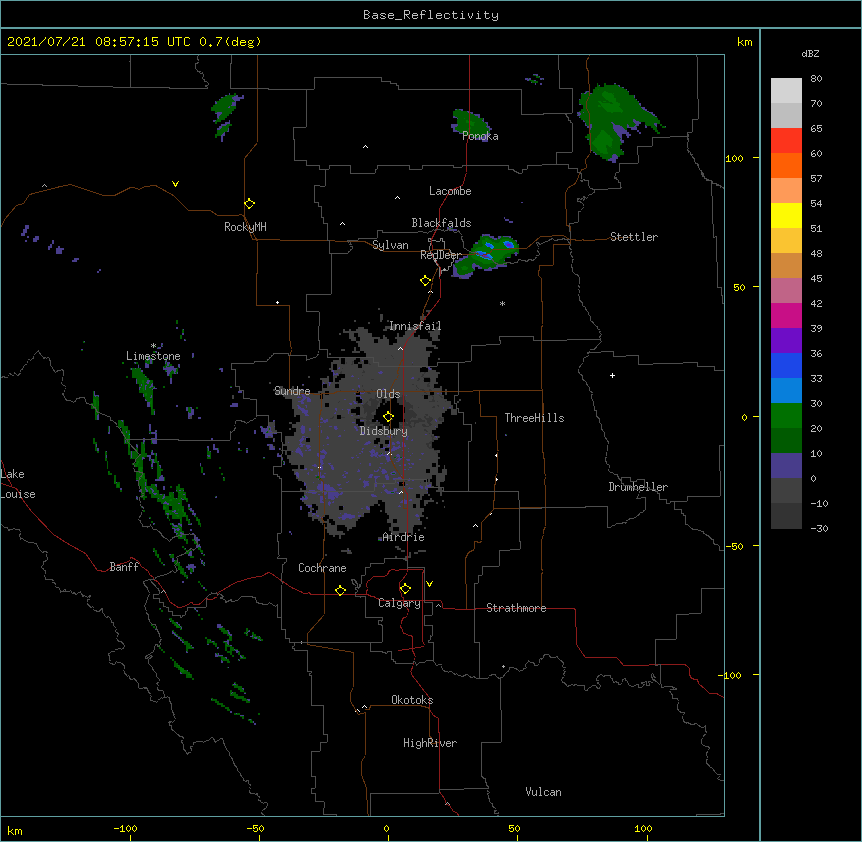Image resolution: width=862 pixels, height=842 pixels.
Task: Click the Okotoks town label
Action: pyautogui.click(x=412, y=700)
